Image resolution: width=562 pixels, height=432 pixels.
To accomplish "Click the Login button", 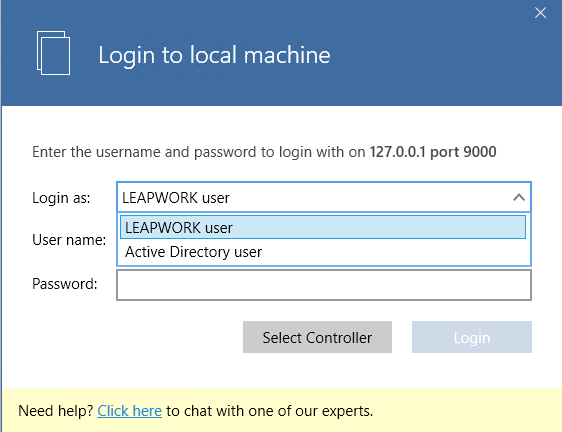I will [x=472, y=337].
